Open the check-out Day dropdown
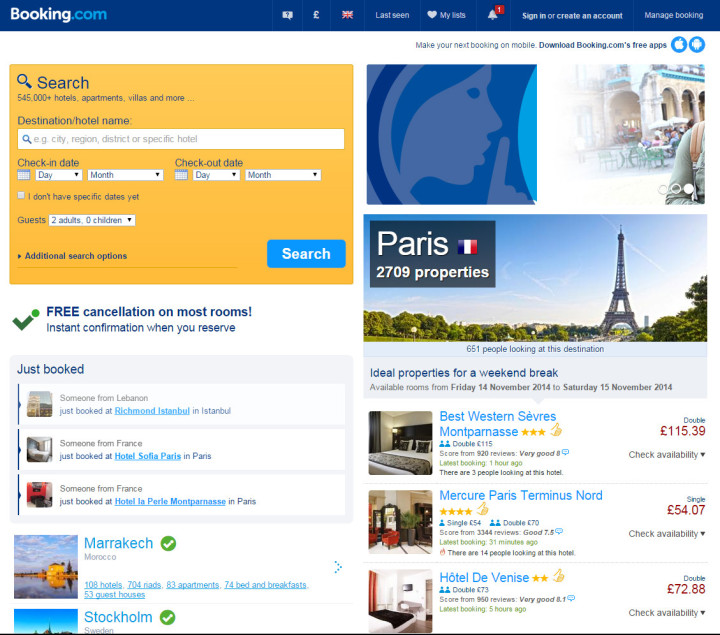Image resolution: width=720 pixels, height=635 pixels. click(x=216, y=175)
